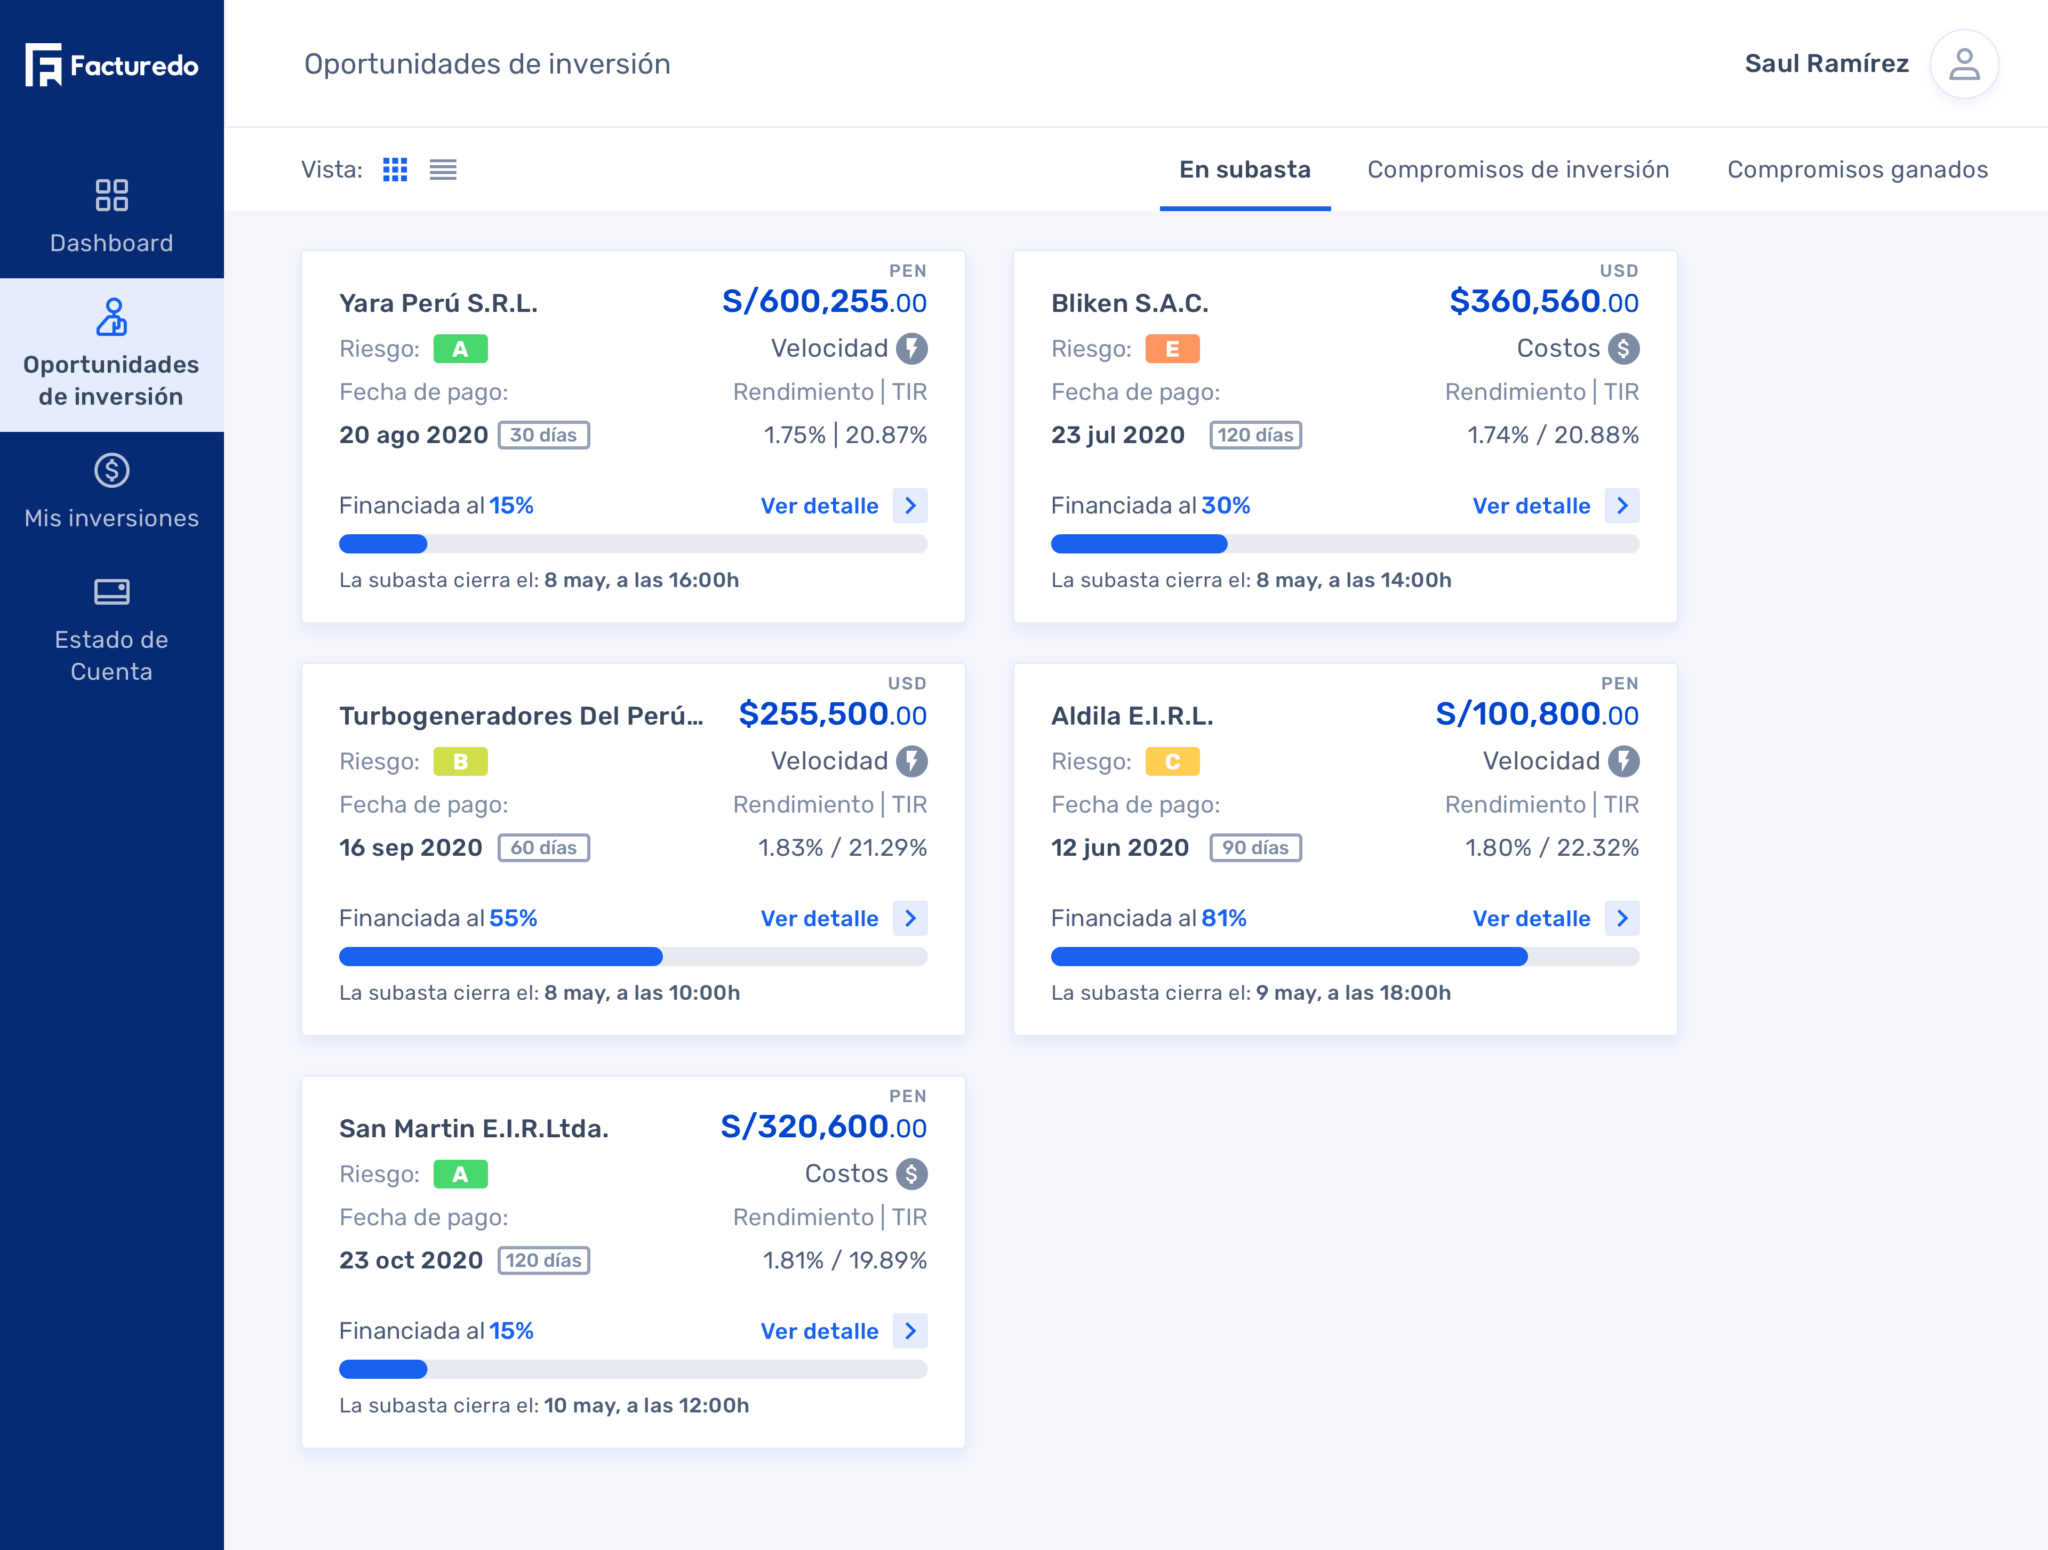Click Bliken 30% funding progress bar

point(1345,544)
